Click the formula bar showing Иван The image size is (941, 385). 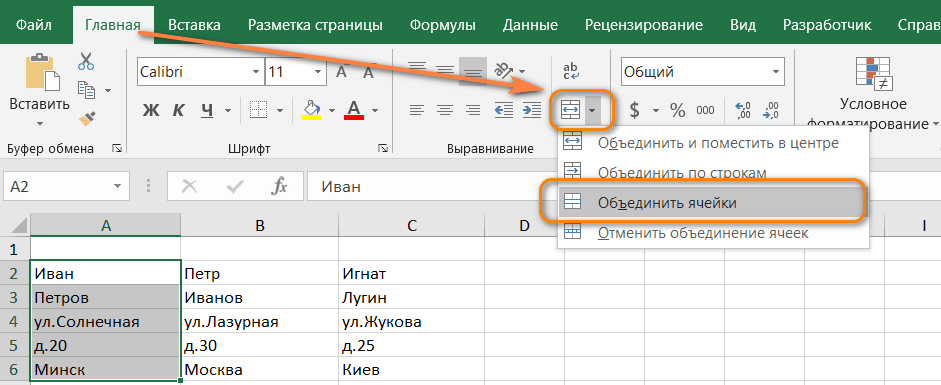point(623,187)
